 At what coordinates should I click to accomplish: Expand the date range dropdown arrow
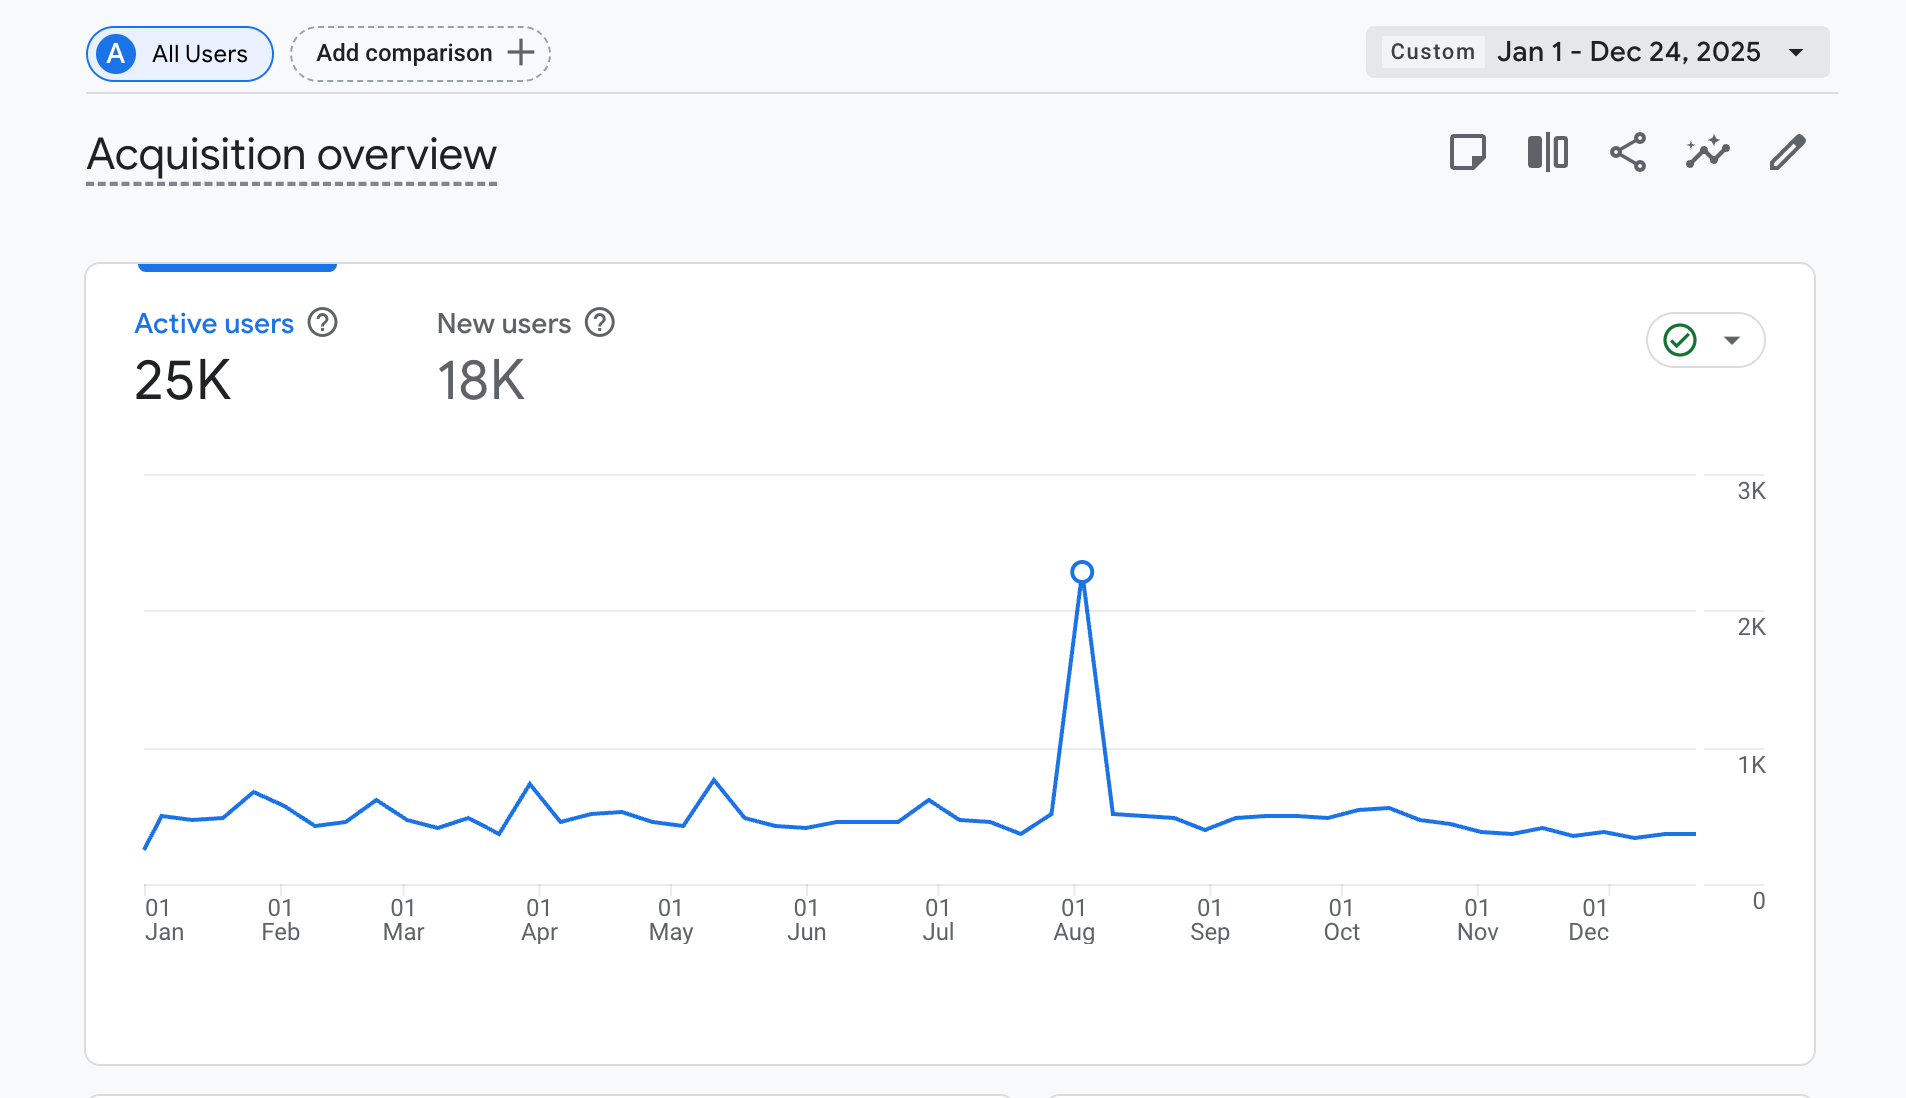tap(1796, 53)
